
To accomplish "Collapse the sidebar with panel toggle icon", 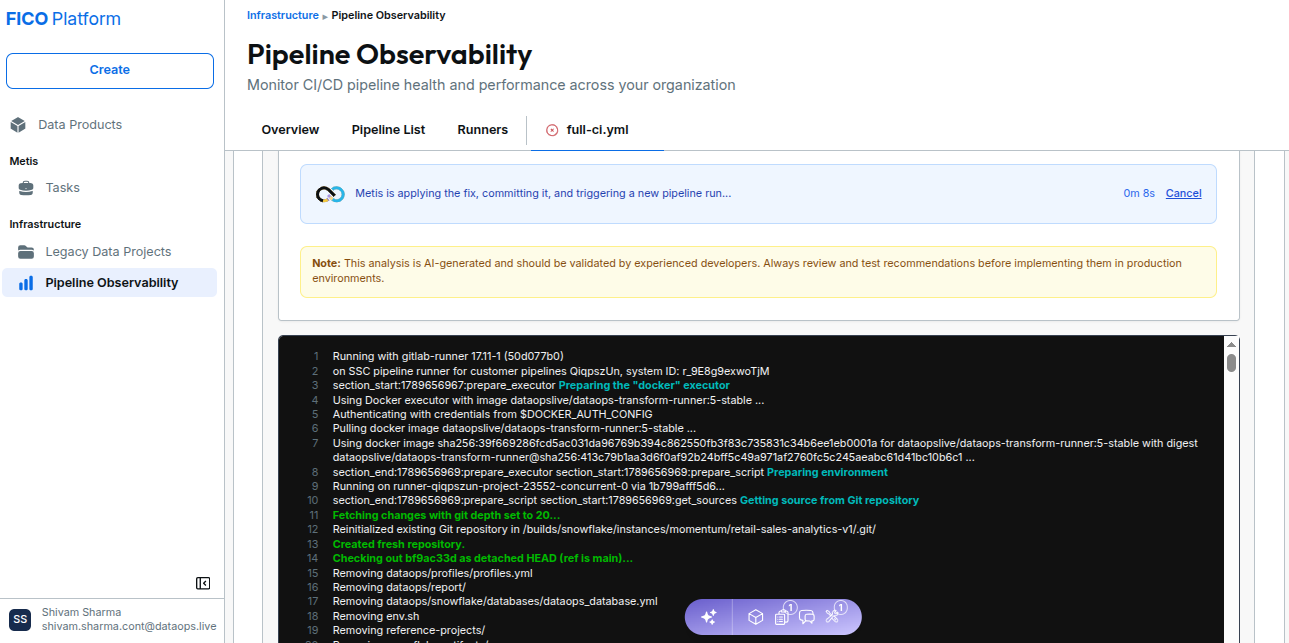I will coord(203,583).
